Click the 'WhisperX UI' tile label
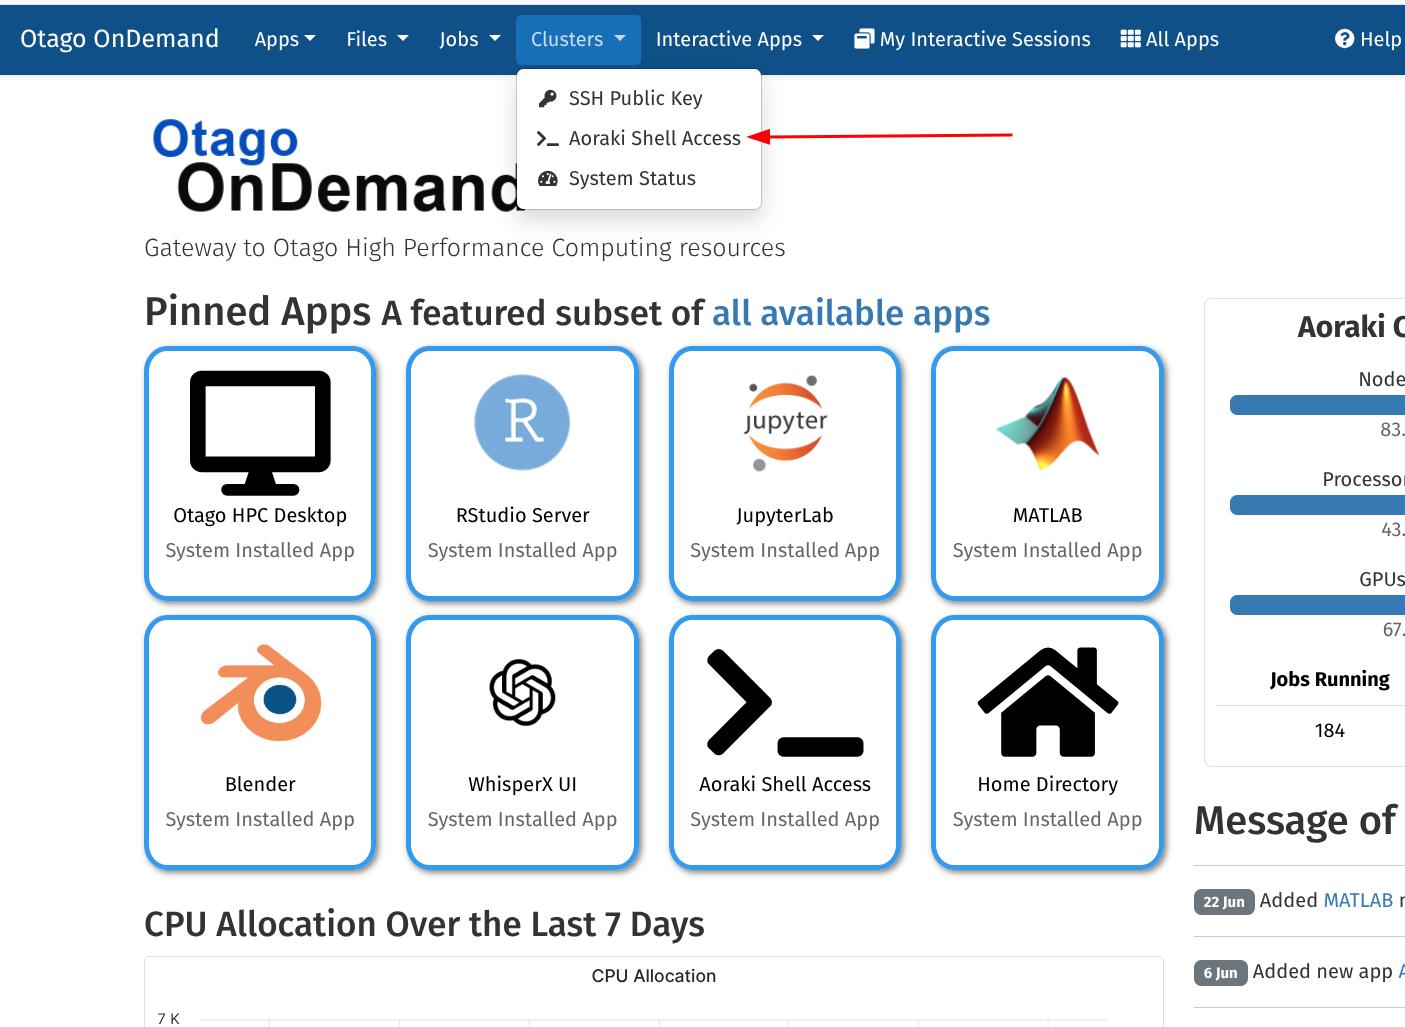1405x1027 pixels. coord(522,784)
